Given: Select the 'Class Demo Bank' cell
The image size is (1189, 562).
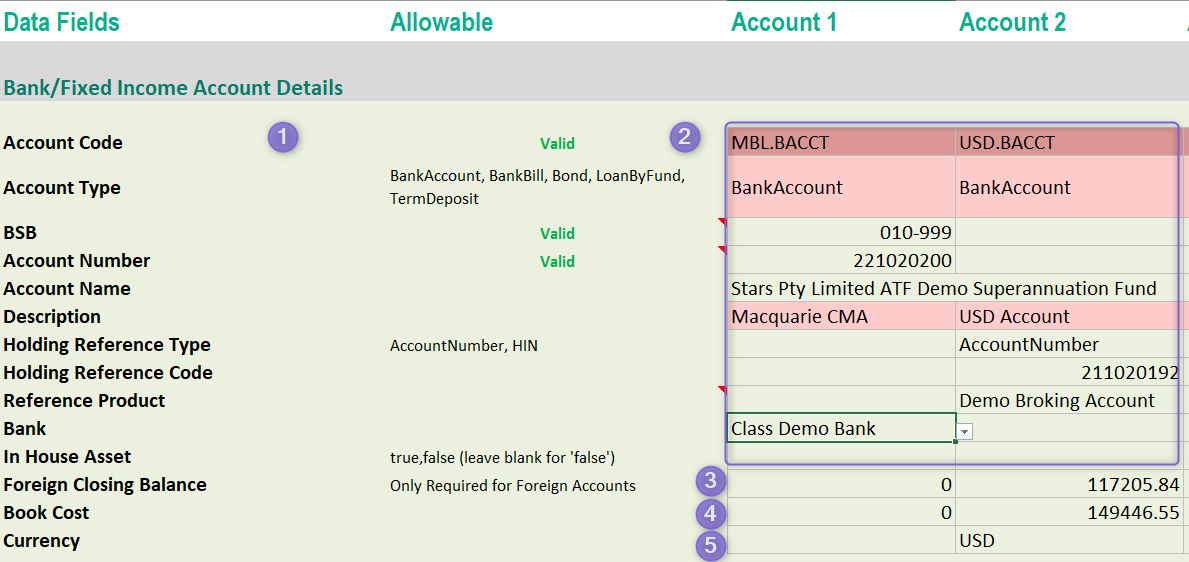Looking at the screenshot, I should point(841,429).
